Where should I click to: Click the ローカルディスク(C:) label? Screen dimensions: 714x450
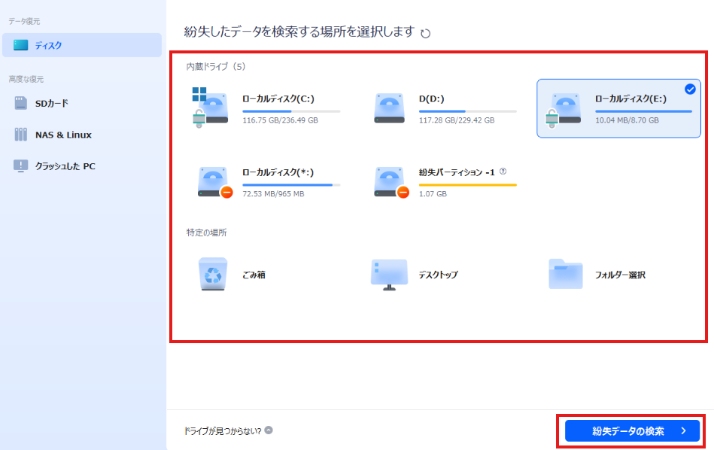(278, 99)
